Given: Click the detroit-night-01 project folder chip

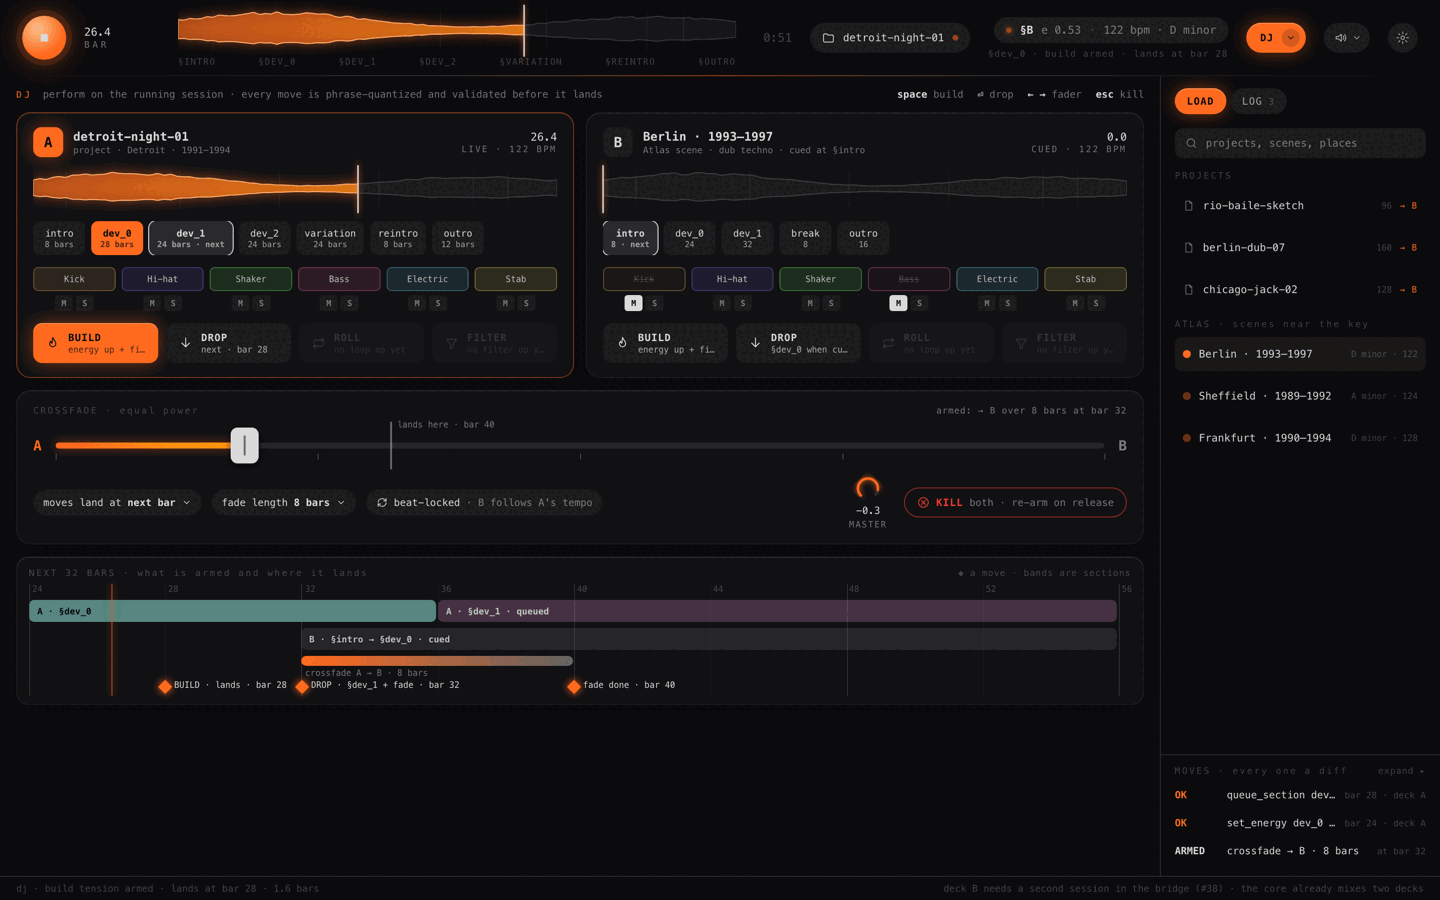Looking at the screenshot, I should click(890, 38).
